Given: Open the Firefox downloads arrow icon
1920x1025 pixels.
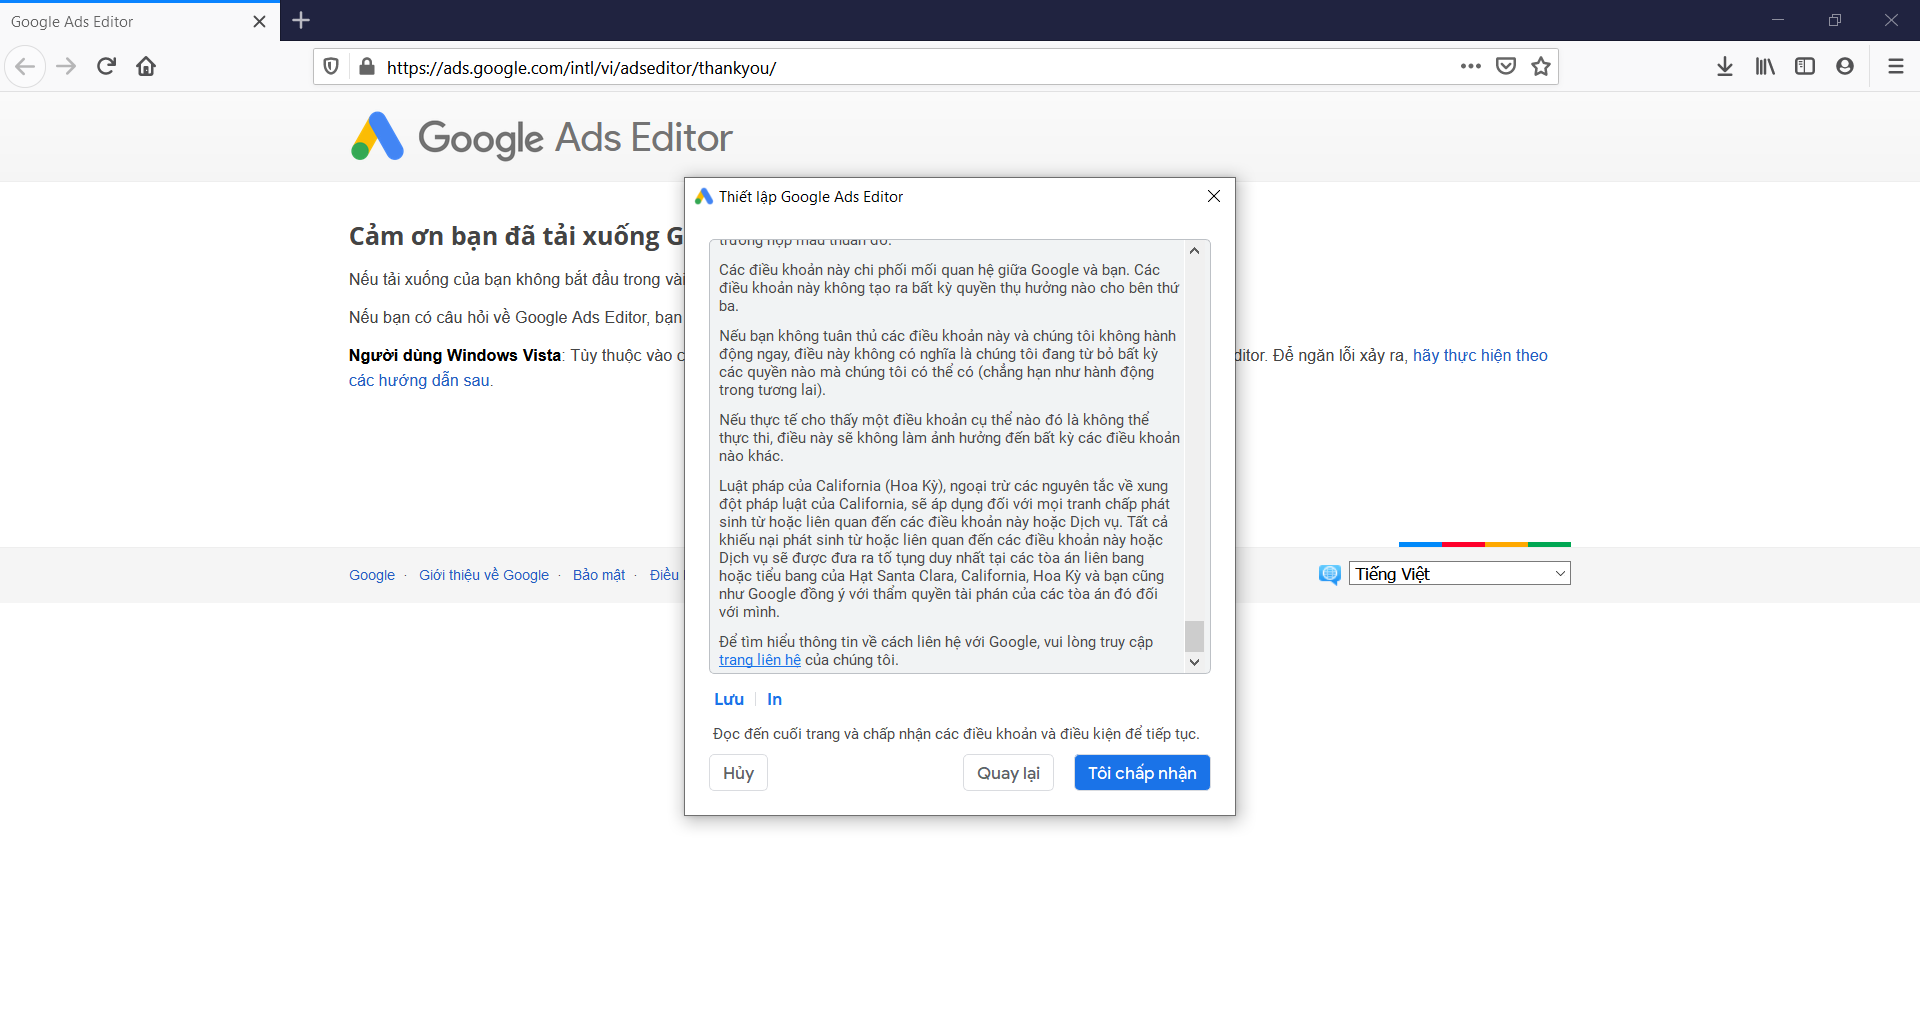Looking at the screenshot, I should coord(1725,67).
